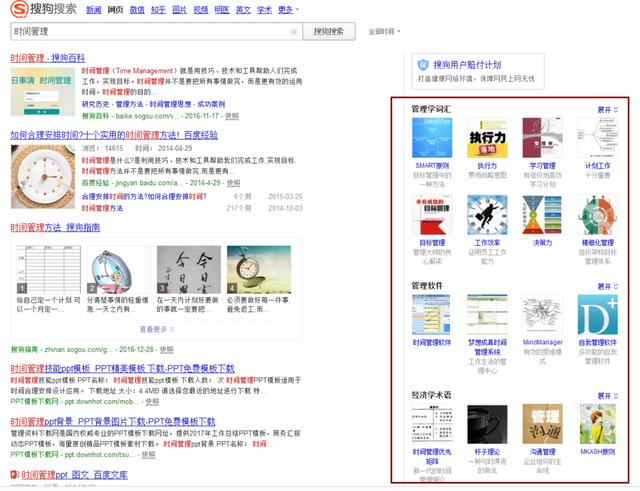The width and height of the screenshot is (640, 491).
Task: Expand the 管理软件 section with 展开
Action: click(607, 286)
